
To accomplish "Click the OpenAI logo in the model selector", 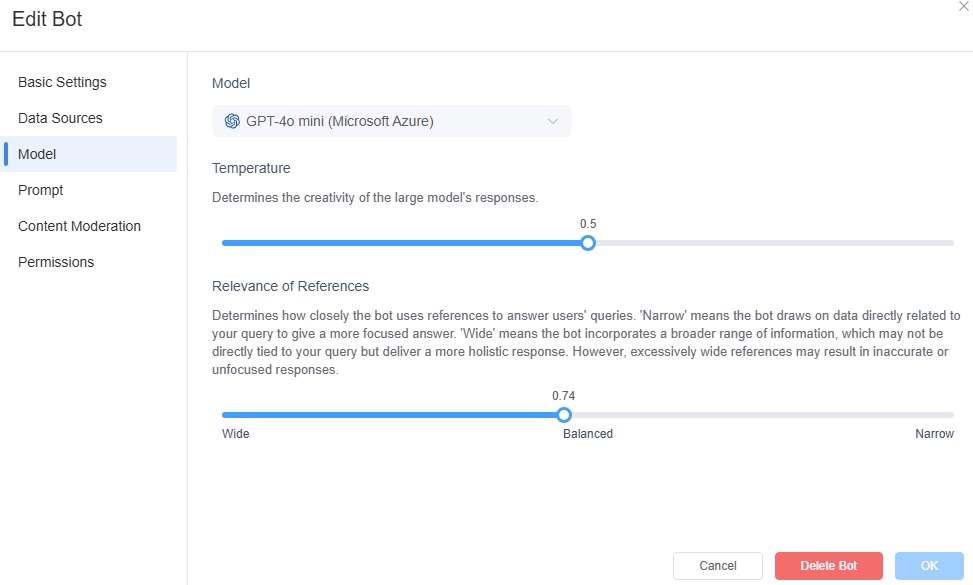I will click(x=232, y=121).
